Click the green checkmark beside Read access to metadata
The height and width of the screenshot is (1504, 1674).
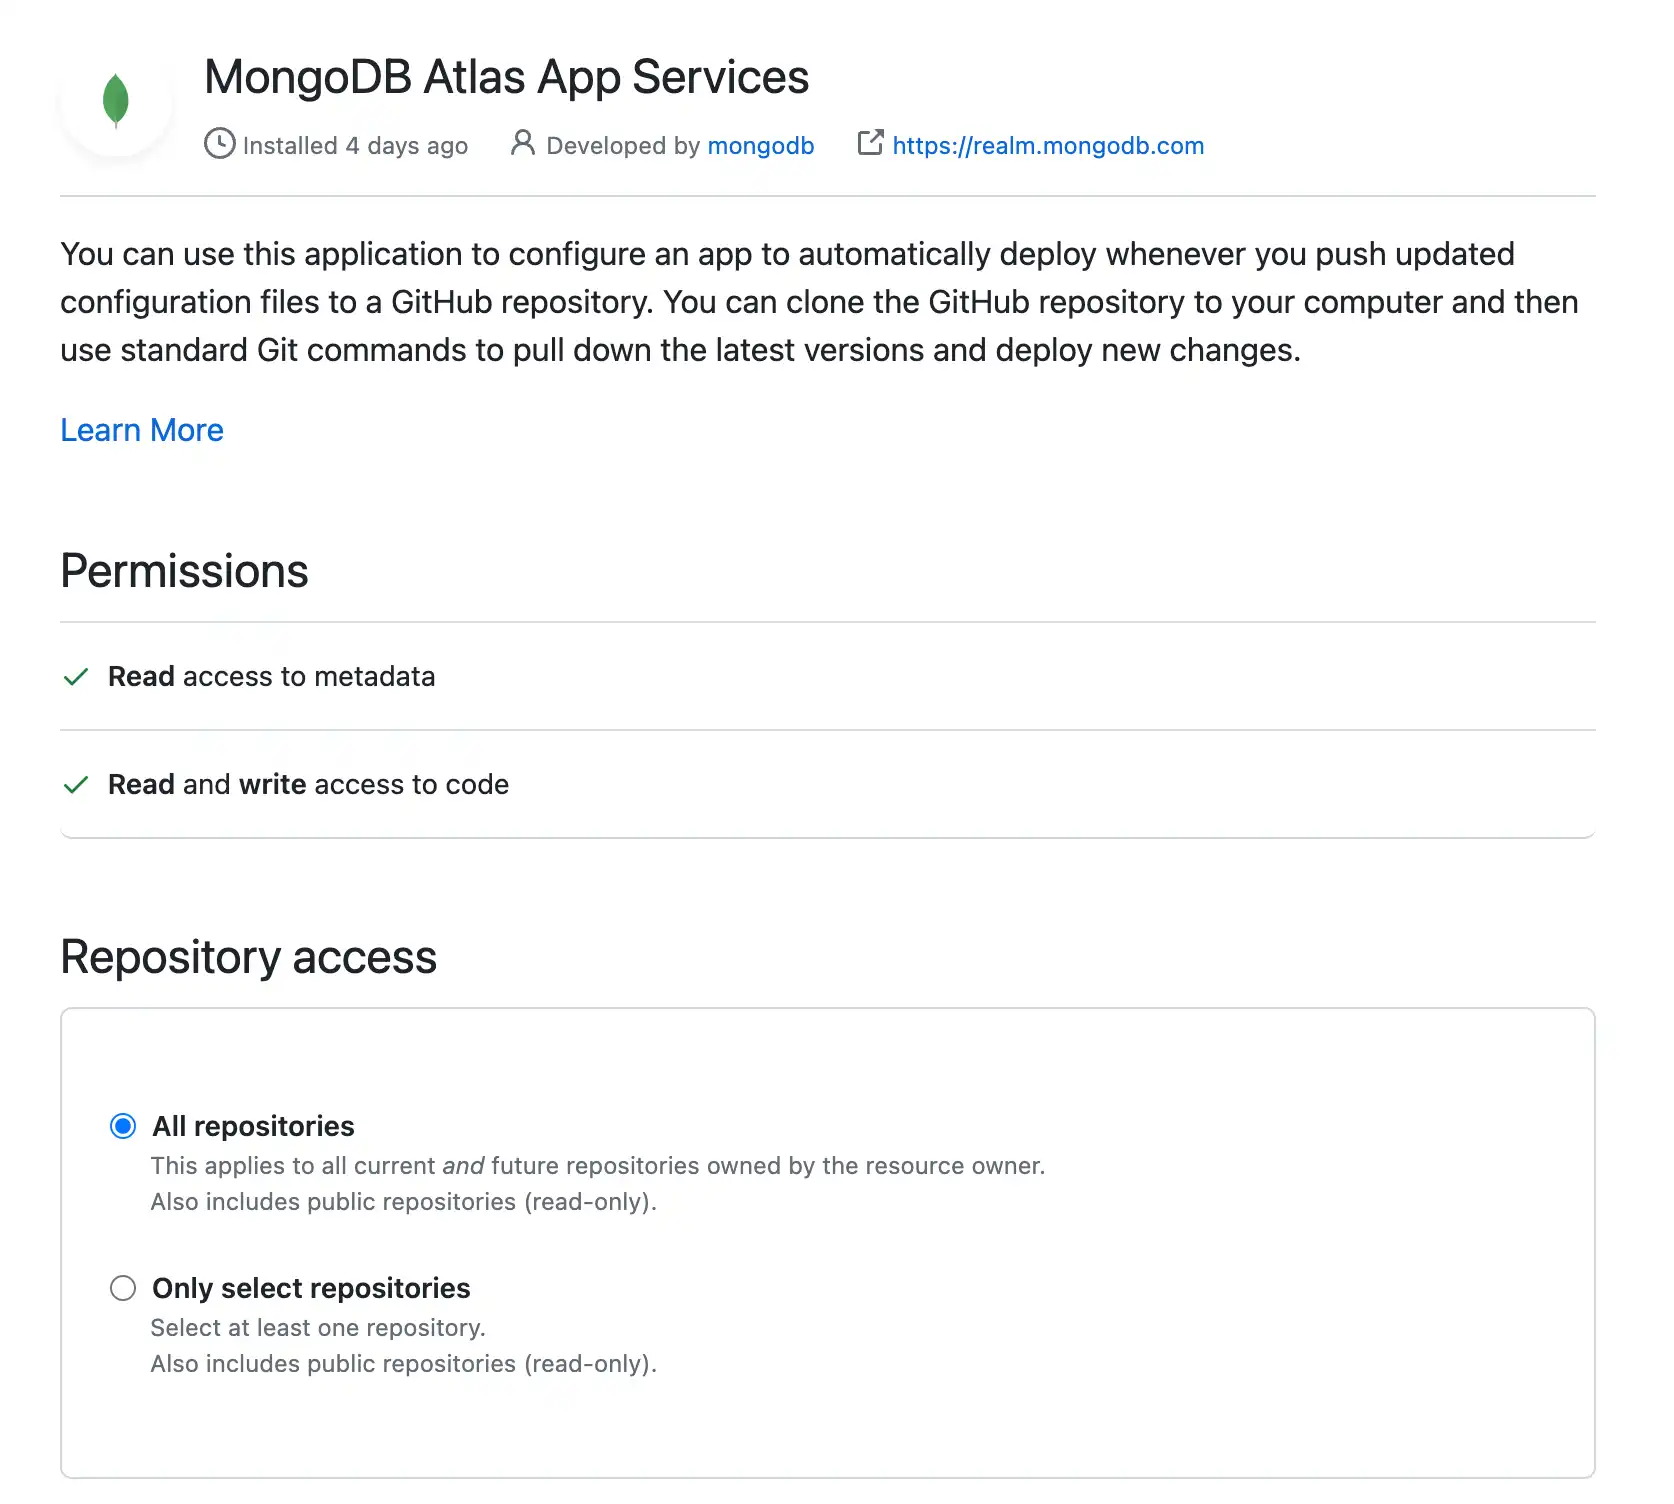[76, 677]
